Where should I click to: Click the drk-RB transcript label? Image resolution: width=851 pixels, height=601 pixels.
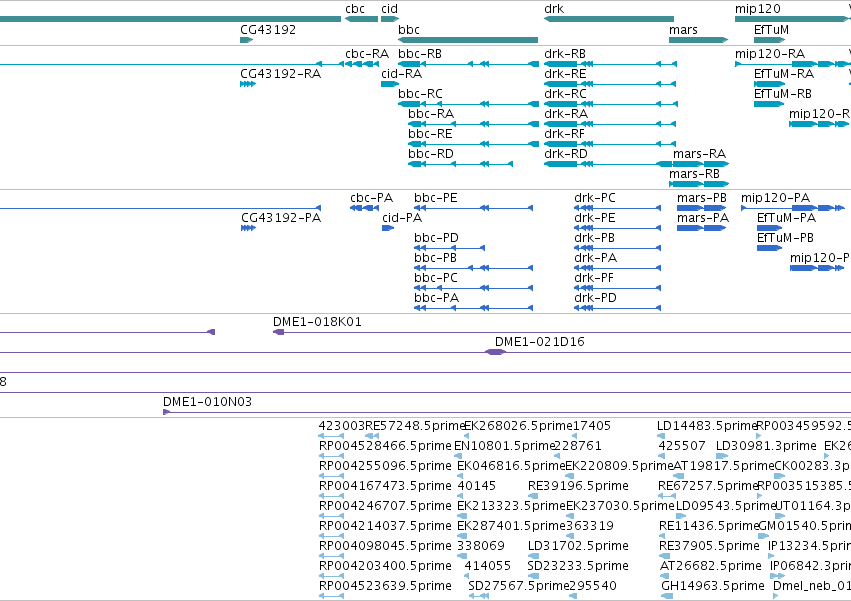(565, 54)
